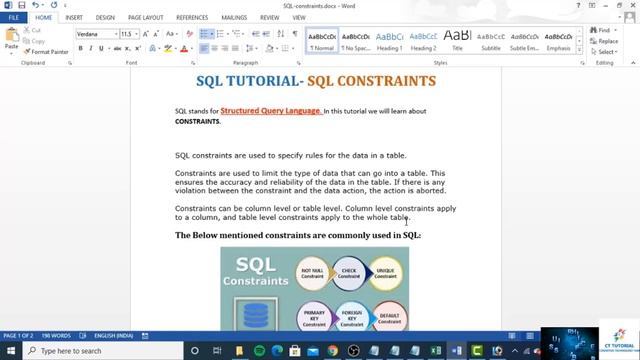Toggle Bold formatting

click(80, 49)
